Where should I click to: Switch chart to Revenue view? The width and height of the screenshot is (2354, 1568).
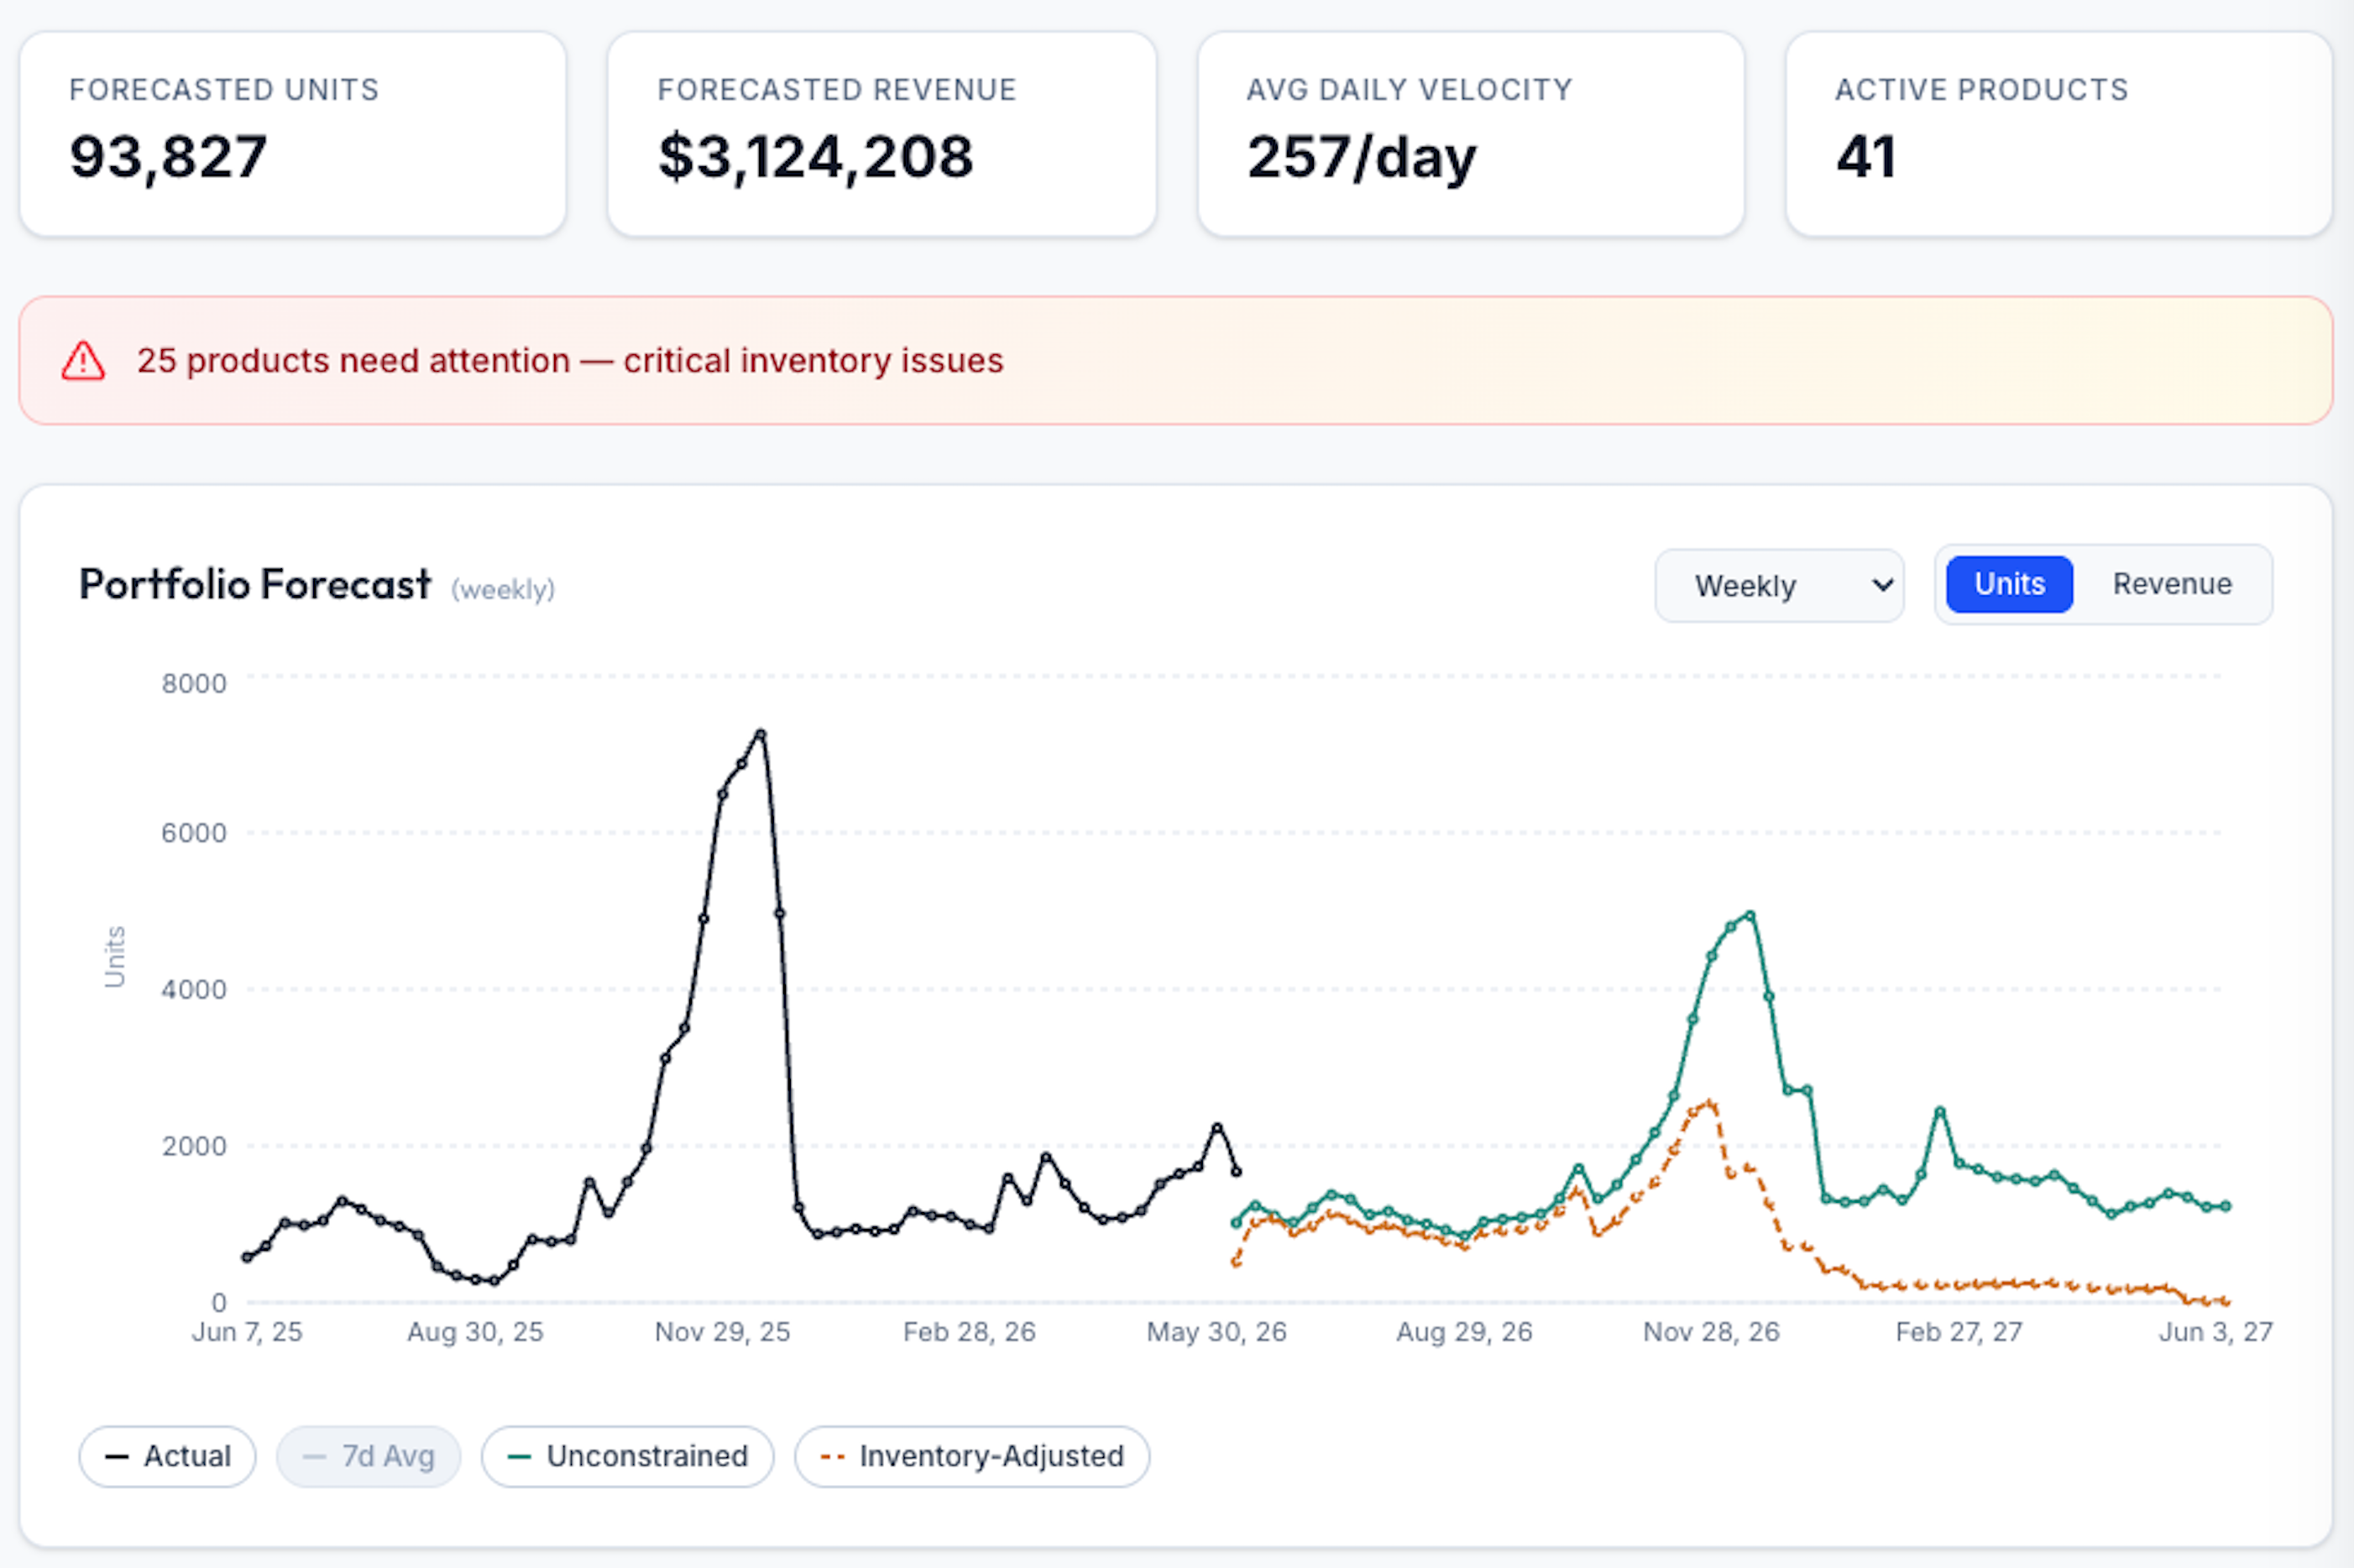pos(2171,584)
